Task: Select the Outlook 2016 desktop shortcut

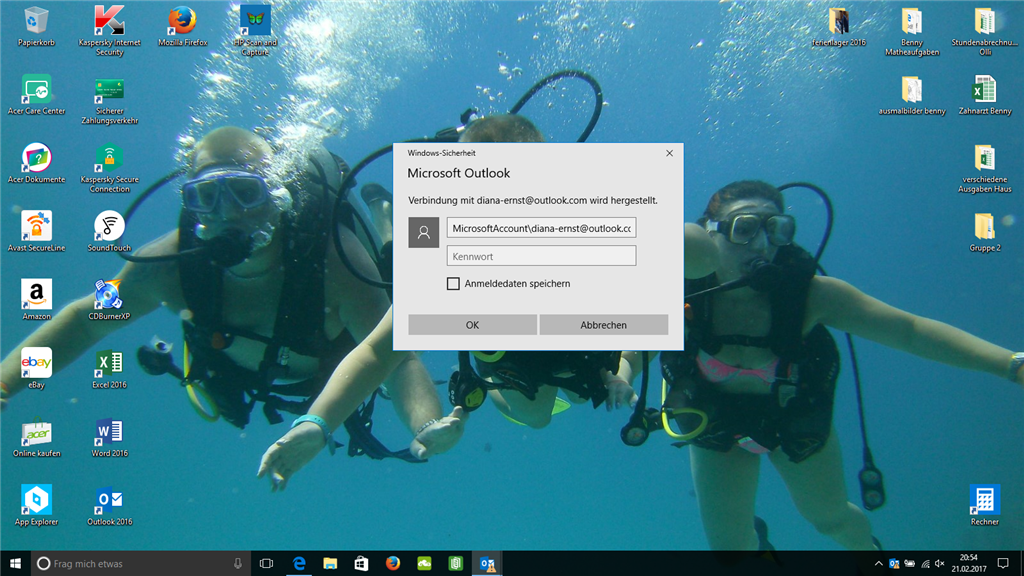Action: point(109,506)
